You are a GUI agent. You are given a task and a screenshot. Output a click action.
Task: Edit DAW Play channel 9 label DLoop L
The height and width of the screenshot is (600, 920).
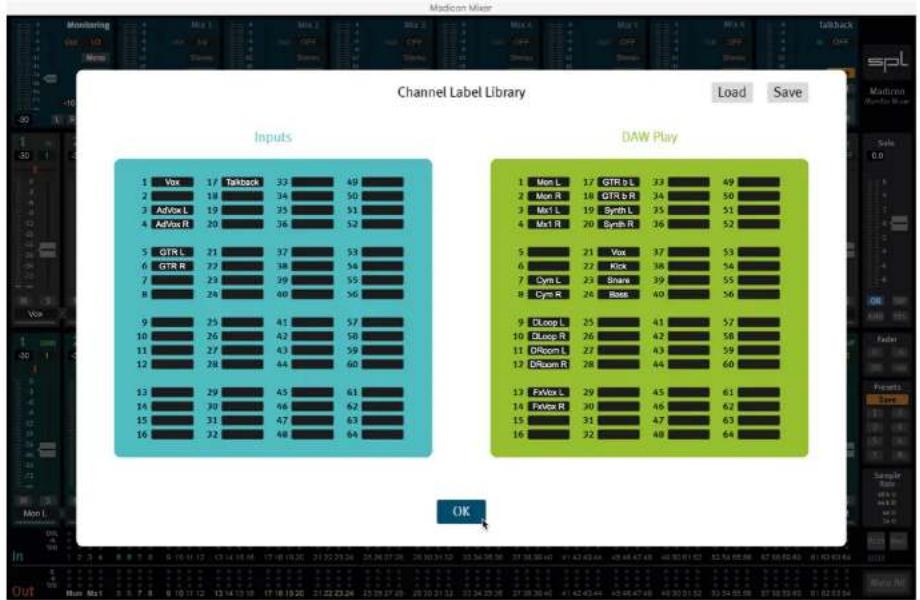coord(549,322)
